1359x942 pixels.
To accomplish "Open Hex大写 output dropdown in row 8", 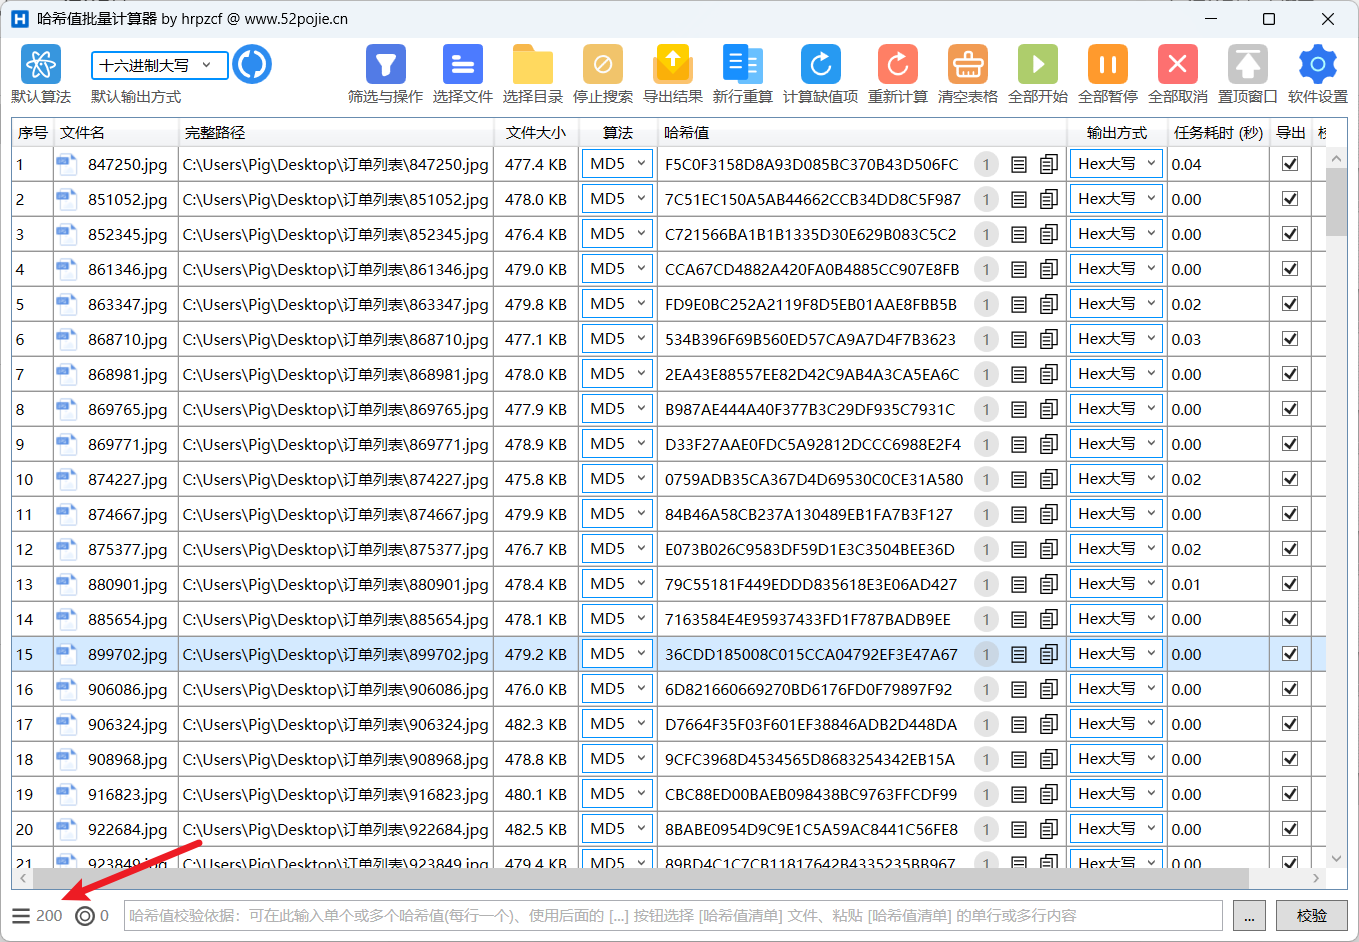I will coord(1116,409).
